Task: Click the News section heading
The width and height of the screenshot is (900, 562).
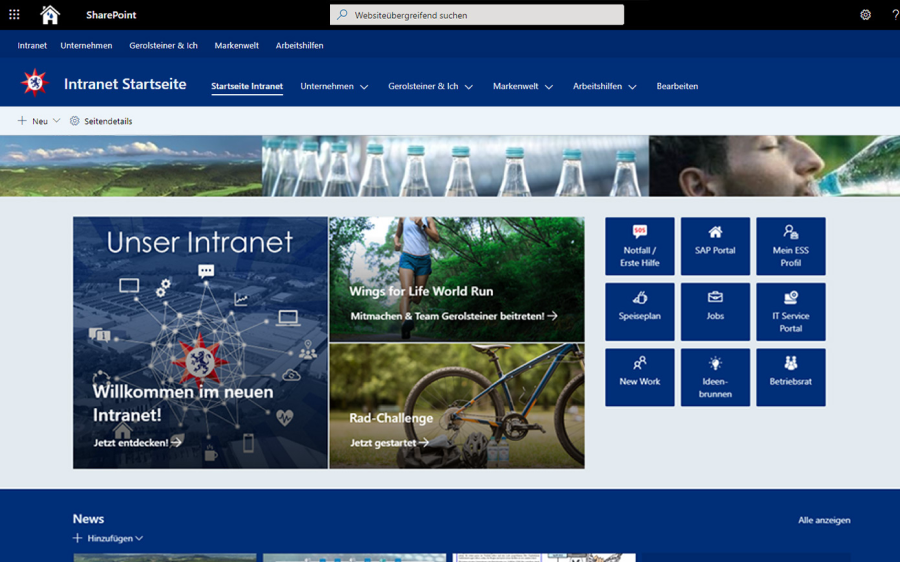Action: 88,519
